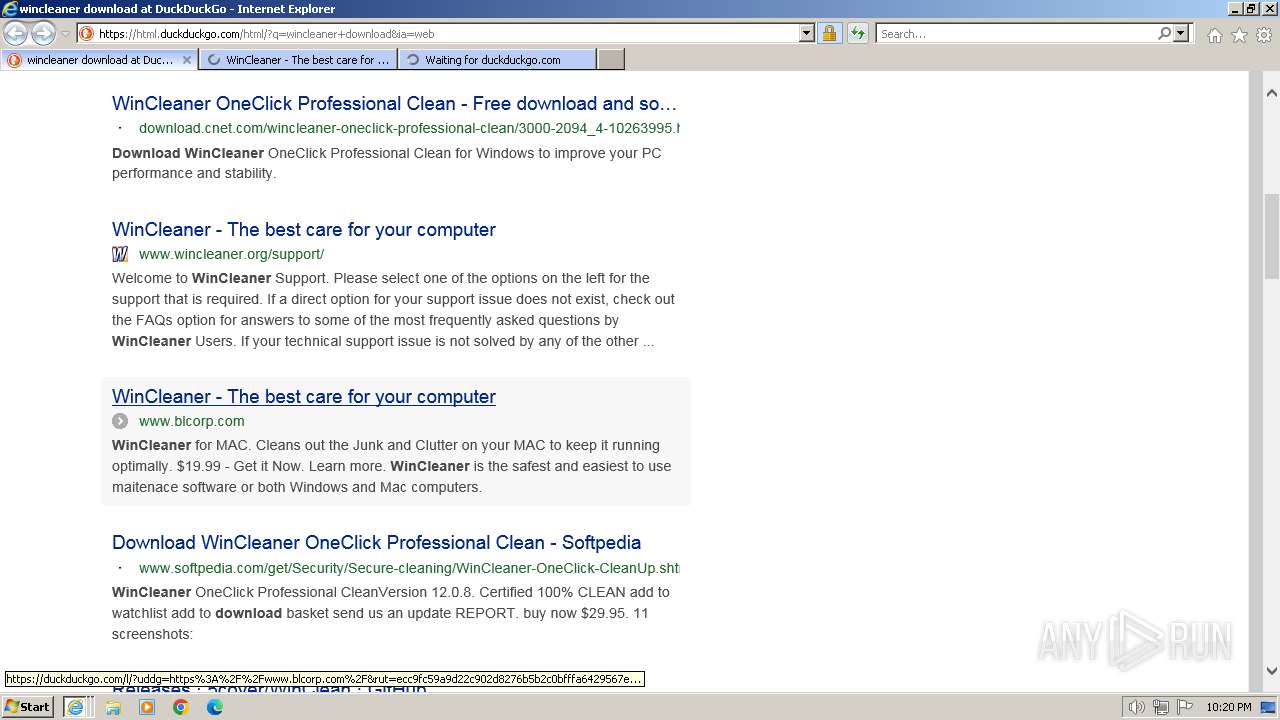Click the blcorp.com gray arrow favicon
The height and width of the screenshot is (720, 1280).
[120, 421]
